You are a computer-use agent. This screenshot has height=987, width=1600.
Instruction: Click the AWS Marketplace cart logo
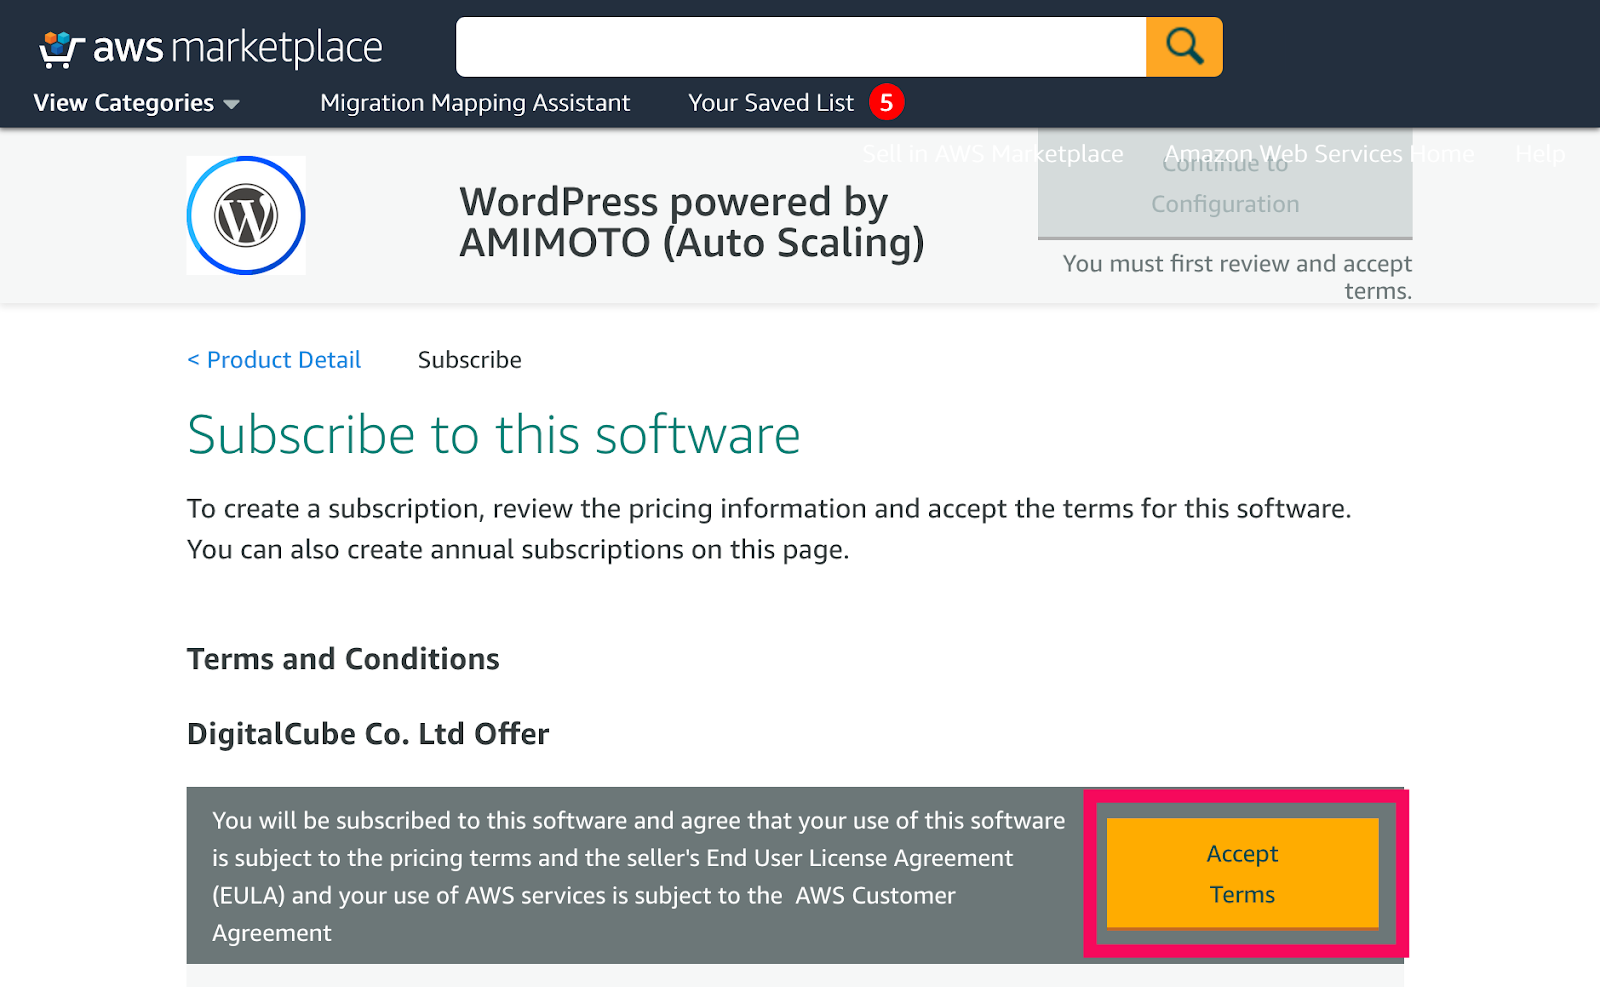click(x=211, y=48)
